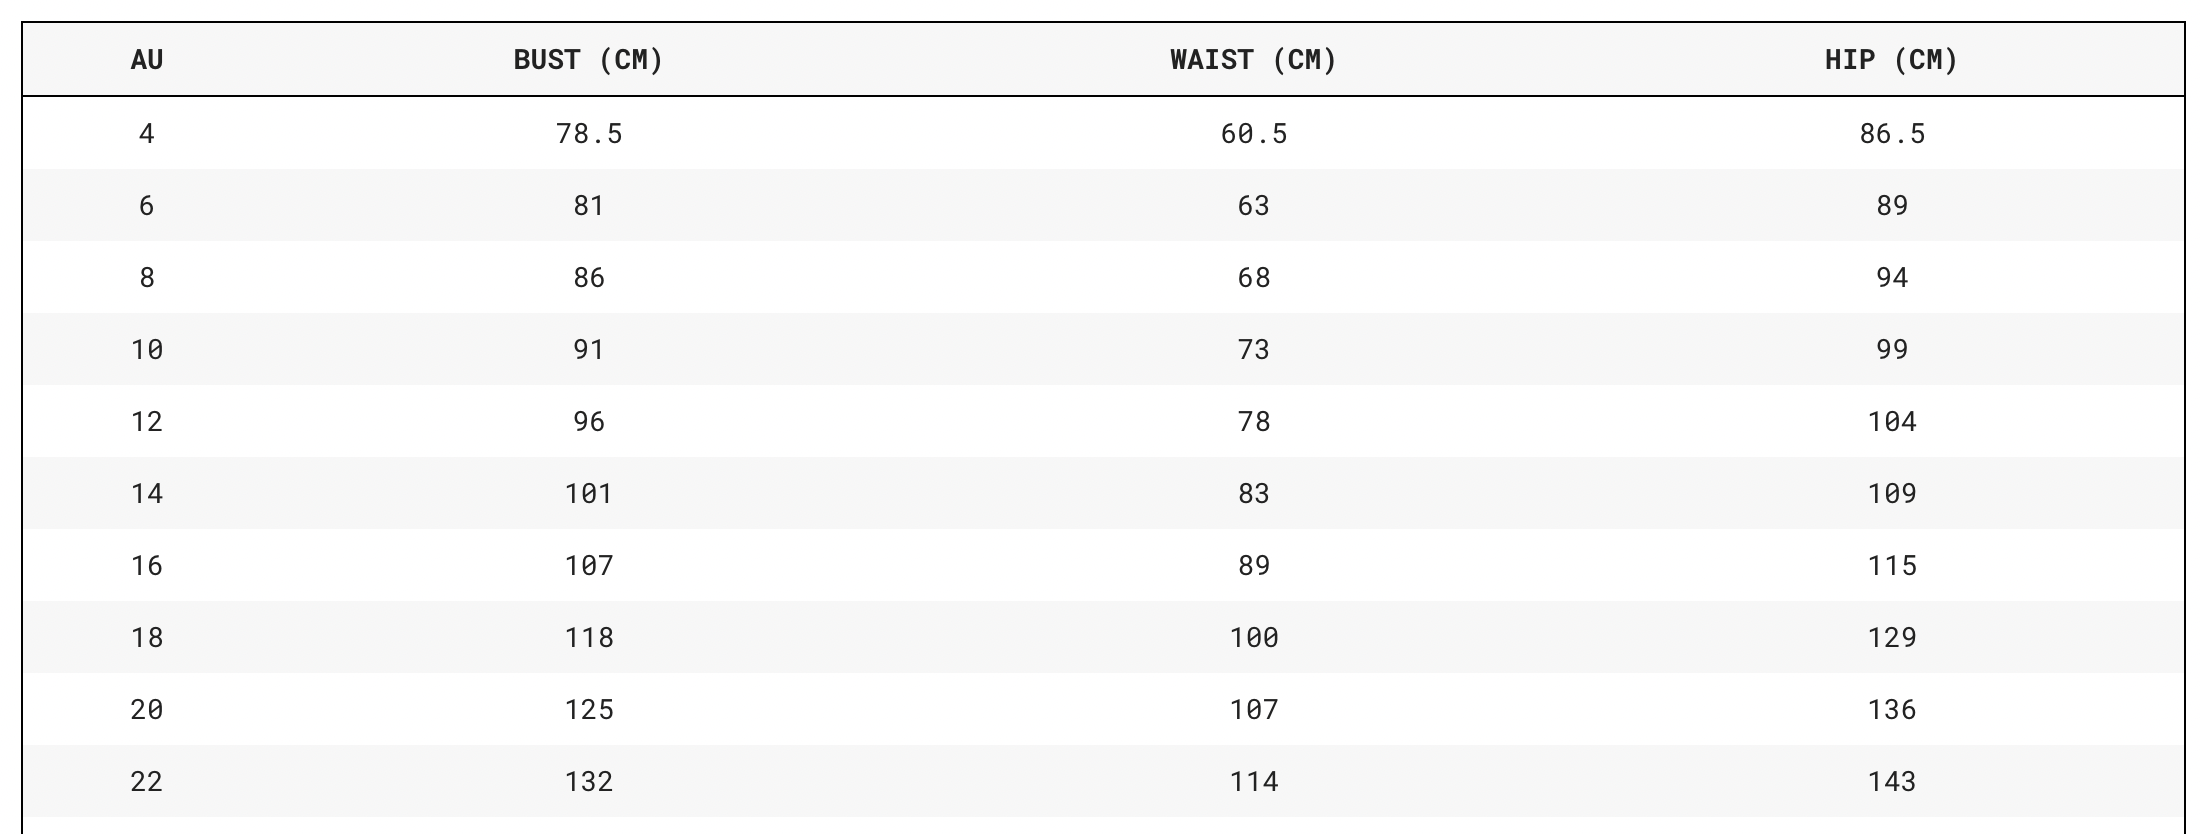This screenshot has height=834, width=2200.
Task: Click hip measurement 109
Action: (1891, 494)
